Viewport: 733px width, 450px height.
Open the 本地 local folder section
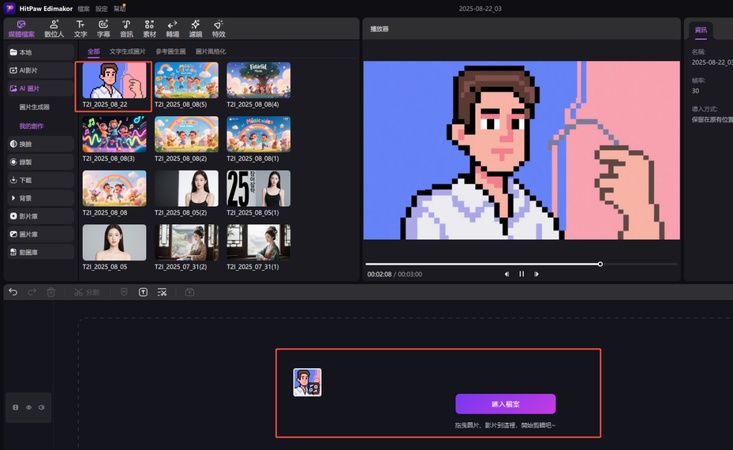point(41,52)
